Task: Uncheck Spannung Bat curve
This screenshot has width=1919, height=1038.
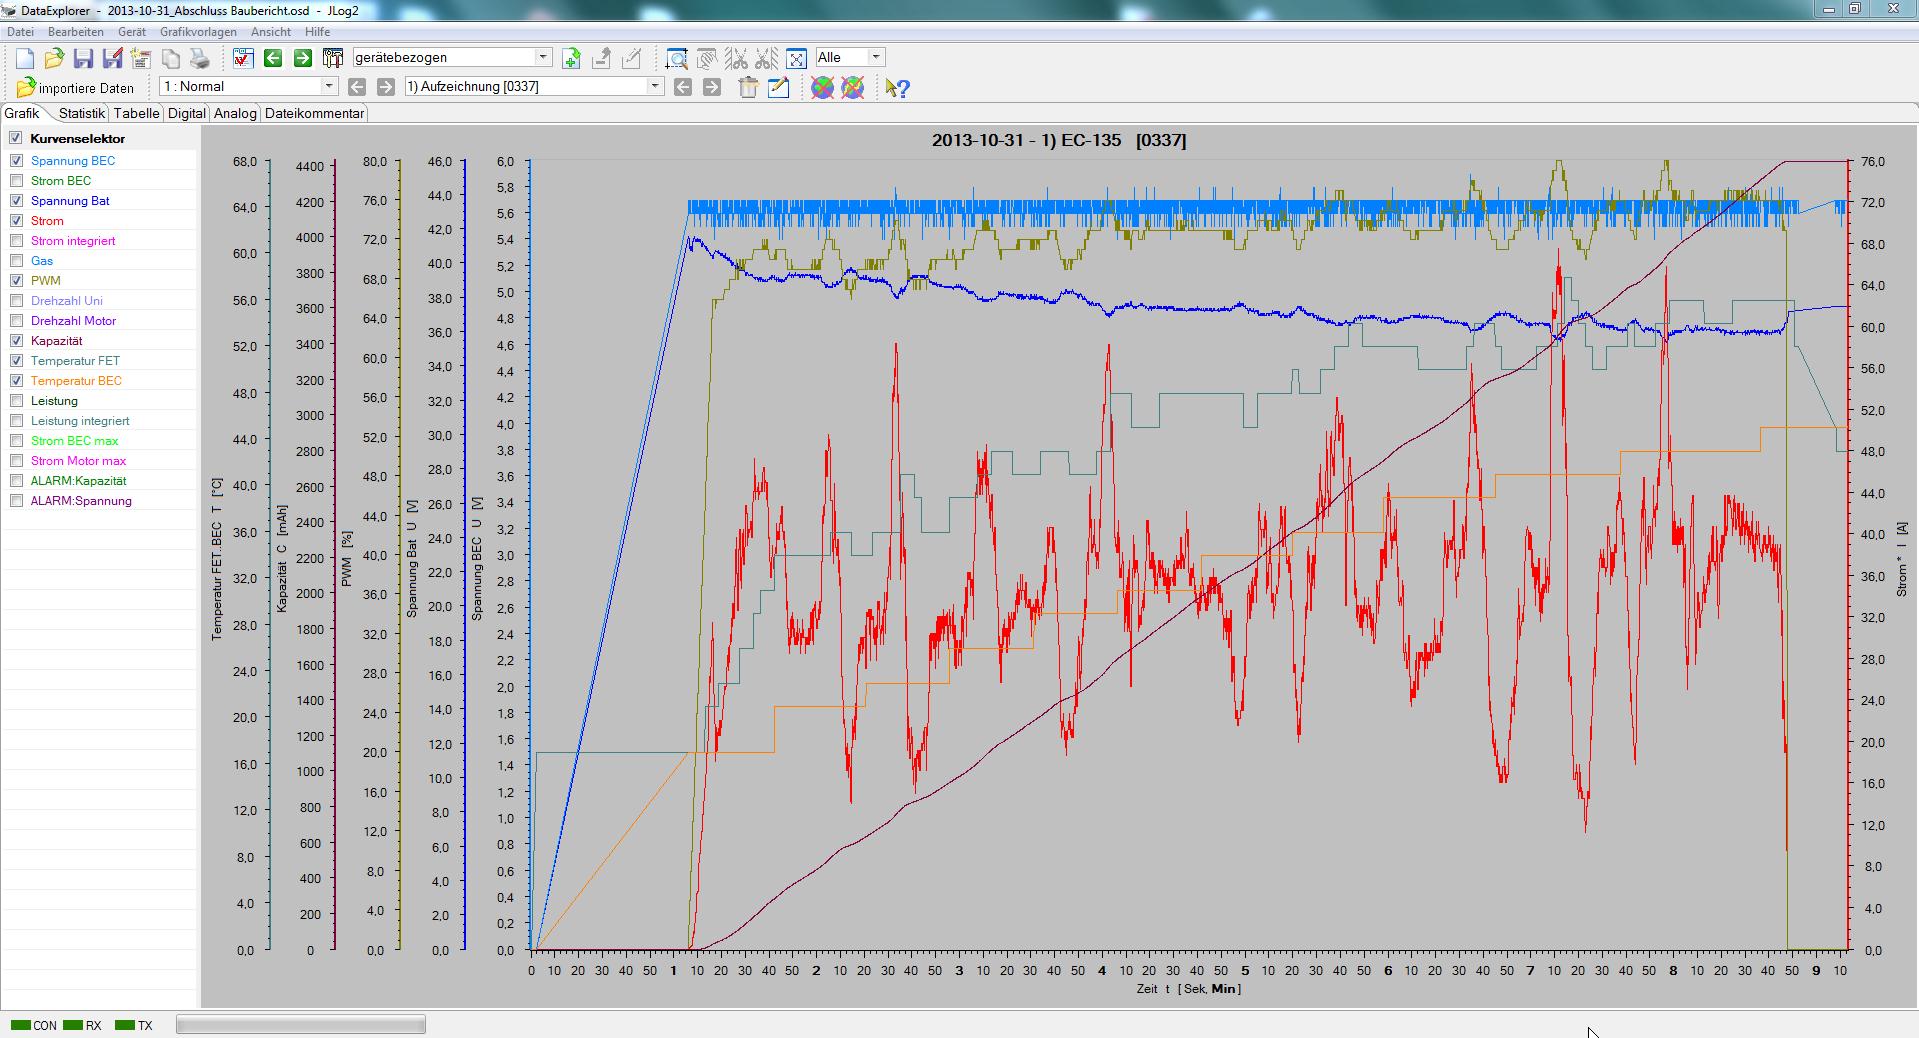Action: (16, 200)
